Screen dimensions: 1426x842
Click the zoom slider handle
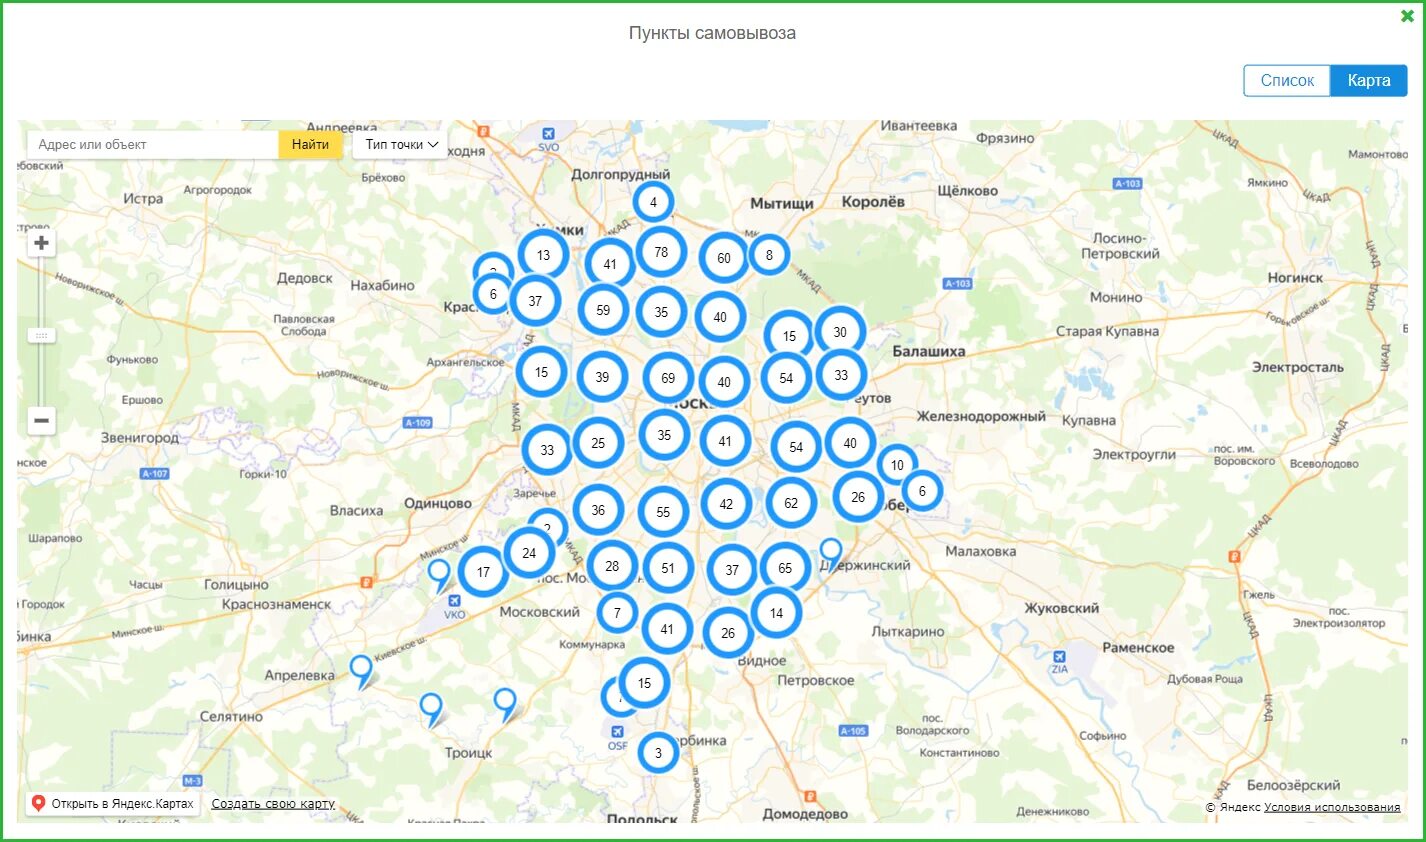41,336
